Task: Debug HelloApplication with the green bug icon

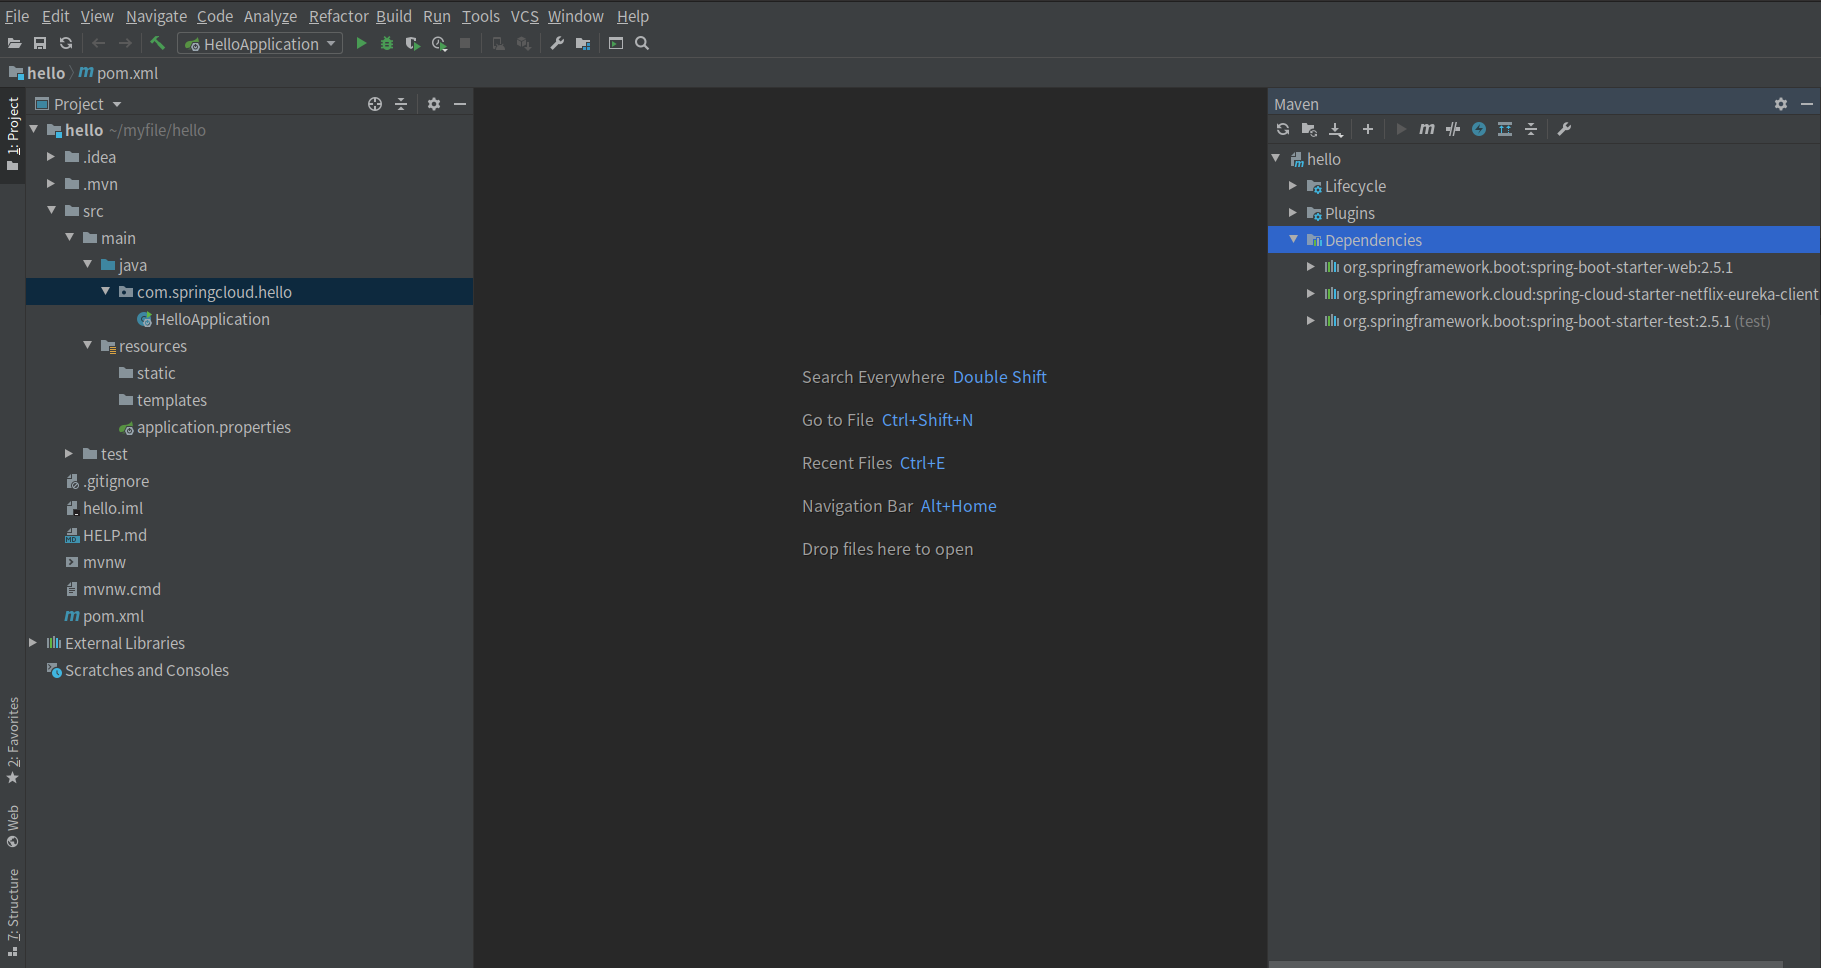Action: click(387, 44)
